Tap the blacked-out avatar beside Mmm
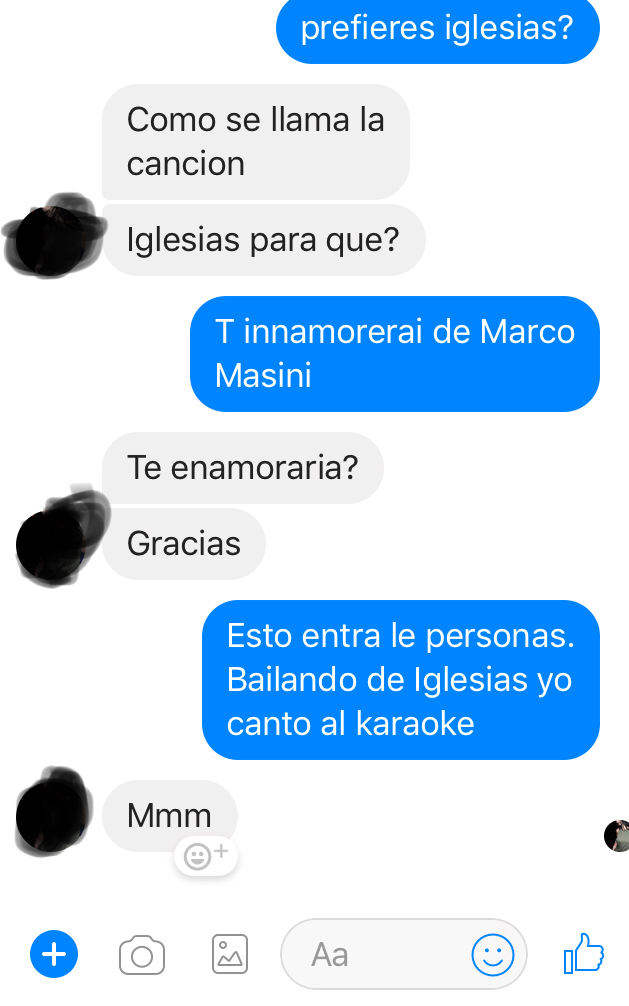Viewport: 629px width, 1006px height. tap(53, 812)
